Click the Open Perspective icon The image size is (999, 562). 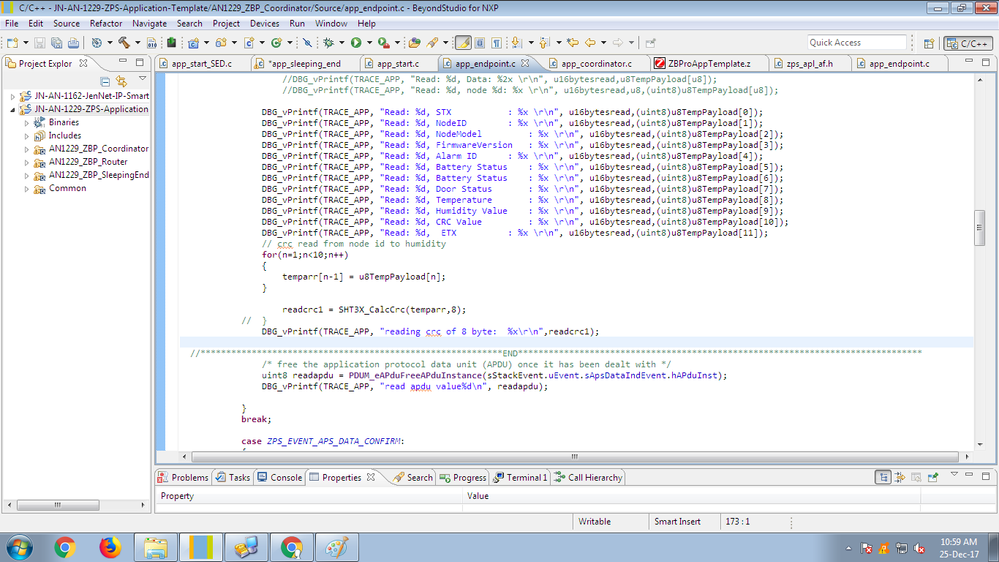pos(929,43)
